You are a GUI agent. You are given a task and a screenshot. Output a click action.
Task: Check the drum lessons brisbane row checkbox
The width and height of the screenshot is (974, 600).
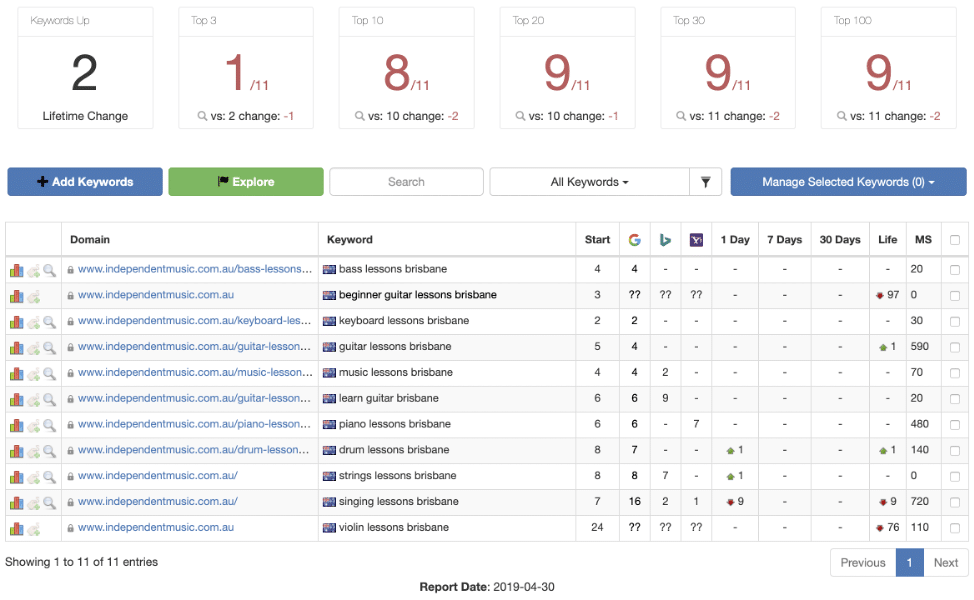click(955, 450)
